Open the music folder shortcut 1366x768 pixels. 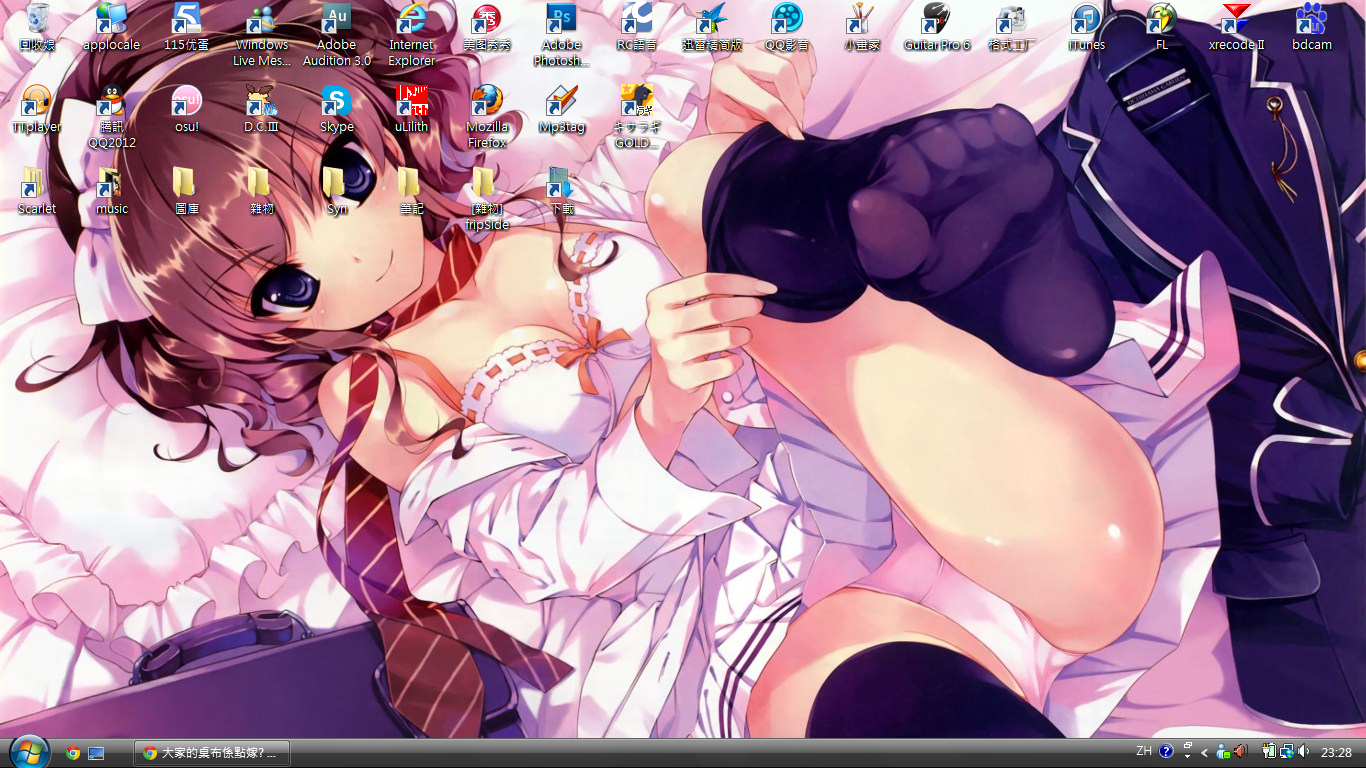click(112, 191)
